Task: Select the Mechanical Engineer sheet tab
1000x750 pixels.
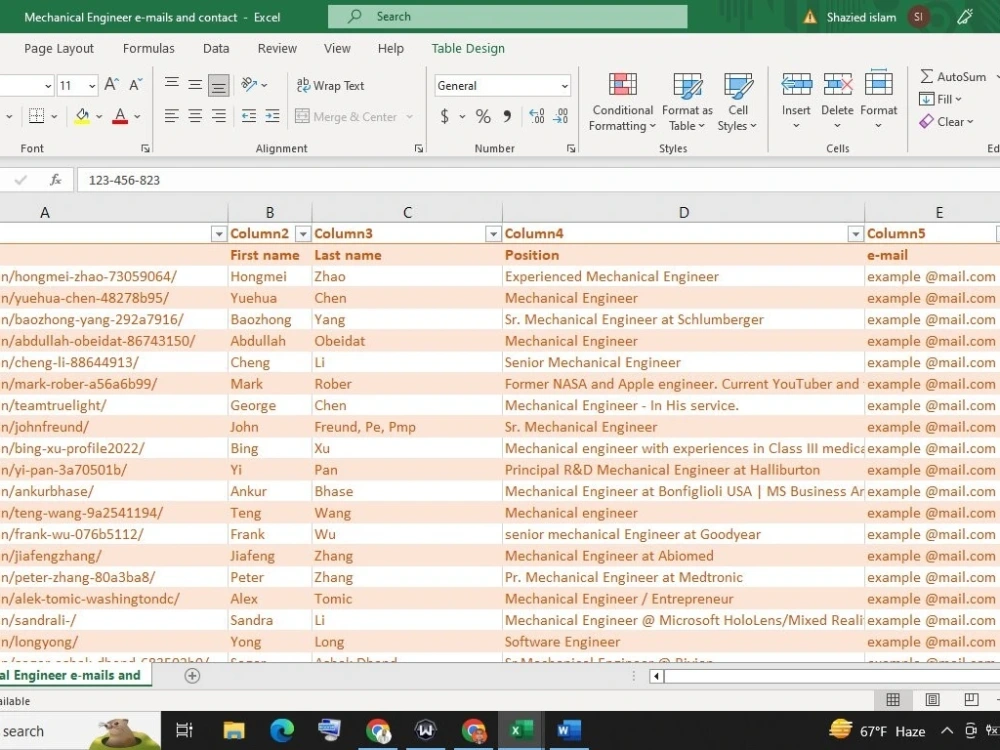Action: pos(75,675)
